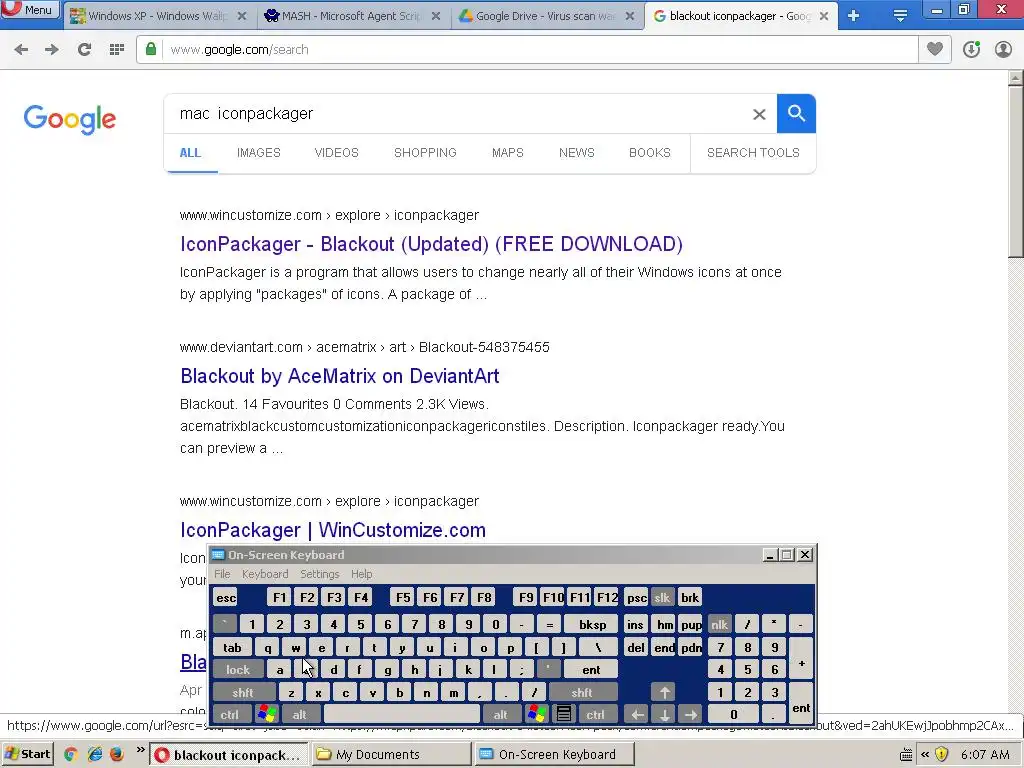Viewport: 1024px width, 768px height.
Task: Open the downloads icon in toolbar
Action: point(971,50)
